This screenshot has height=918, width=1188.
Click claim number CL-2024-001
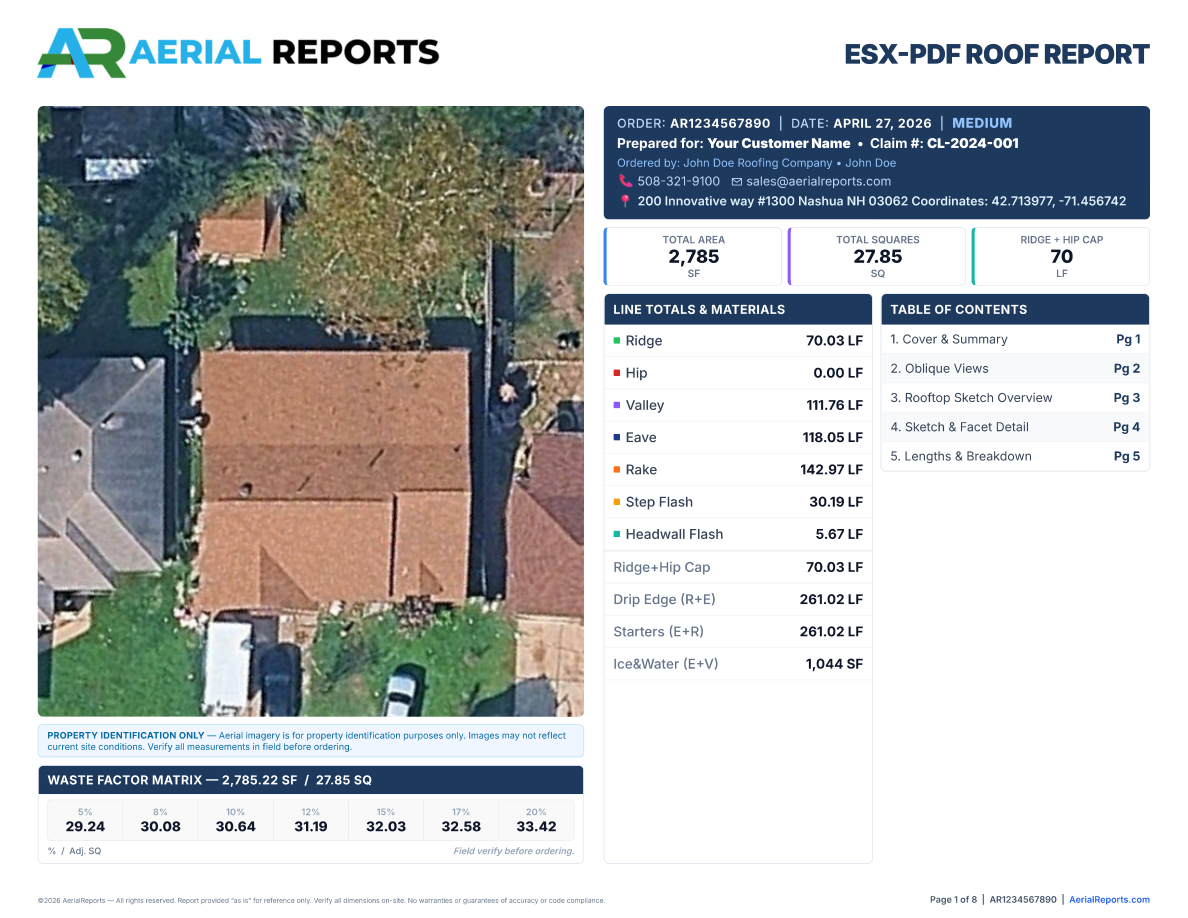pos(973,143)
